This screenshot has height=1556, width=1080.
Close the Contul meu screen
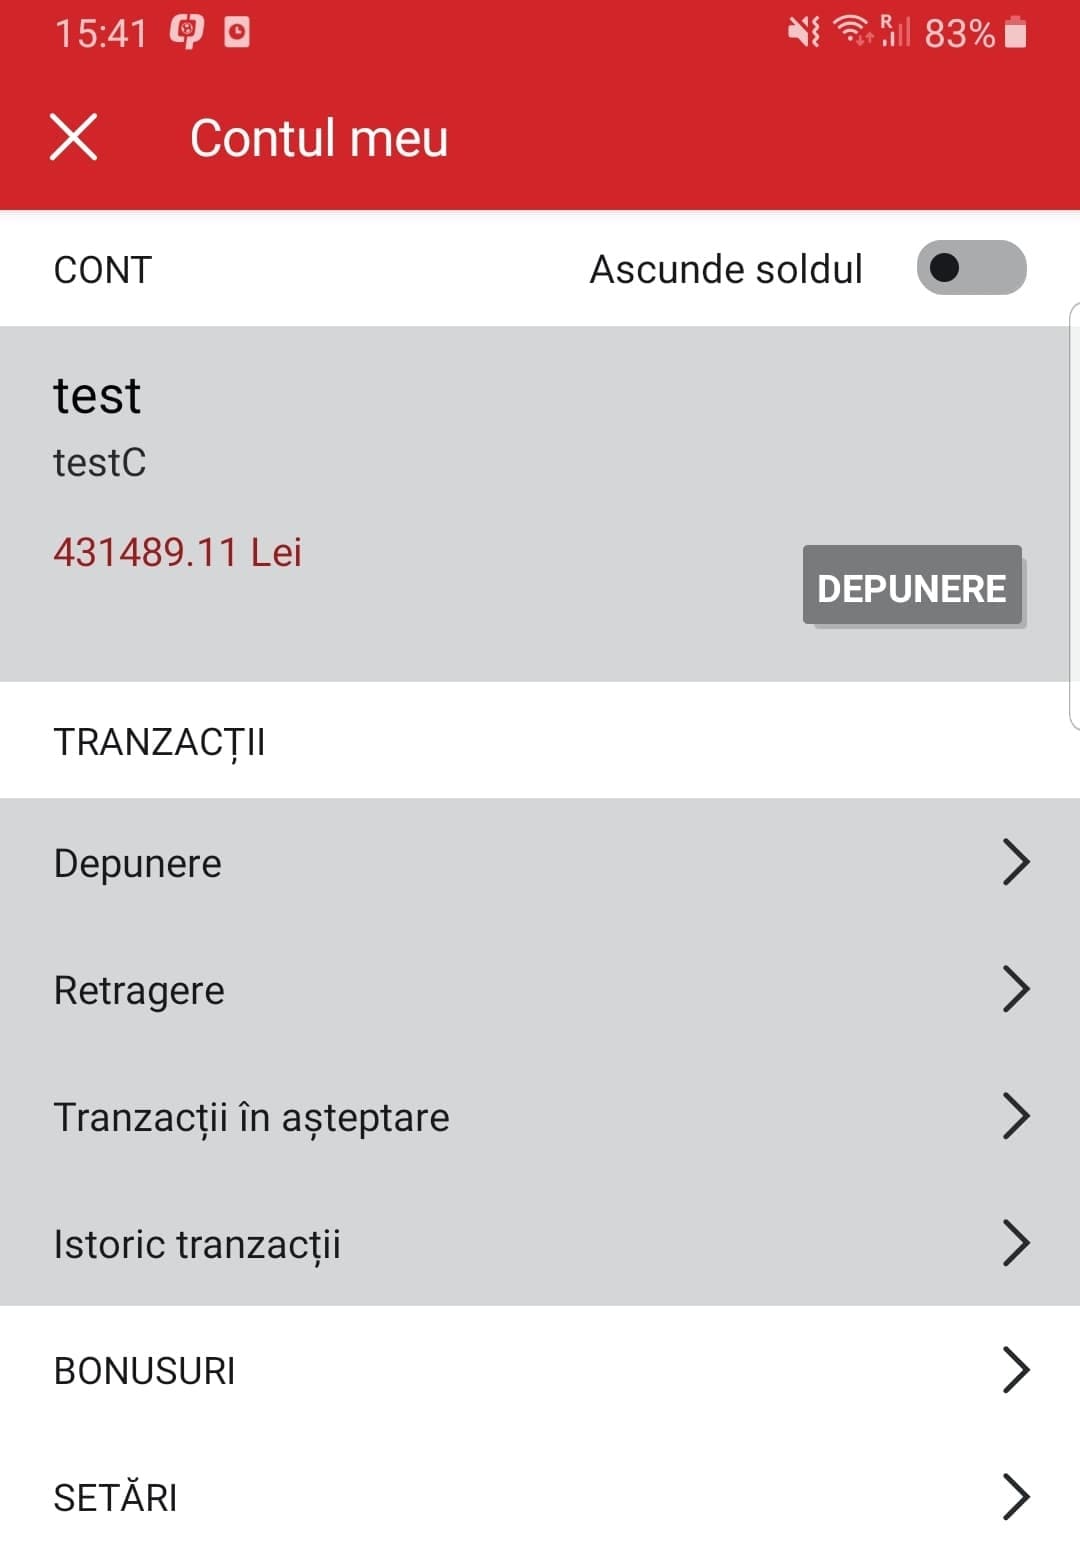coord(73,137)
